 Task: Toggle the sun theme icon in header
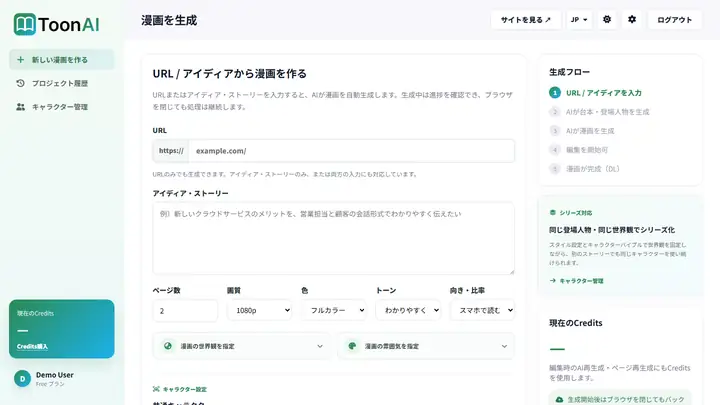click(x=607, y=19)
